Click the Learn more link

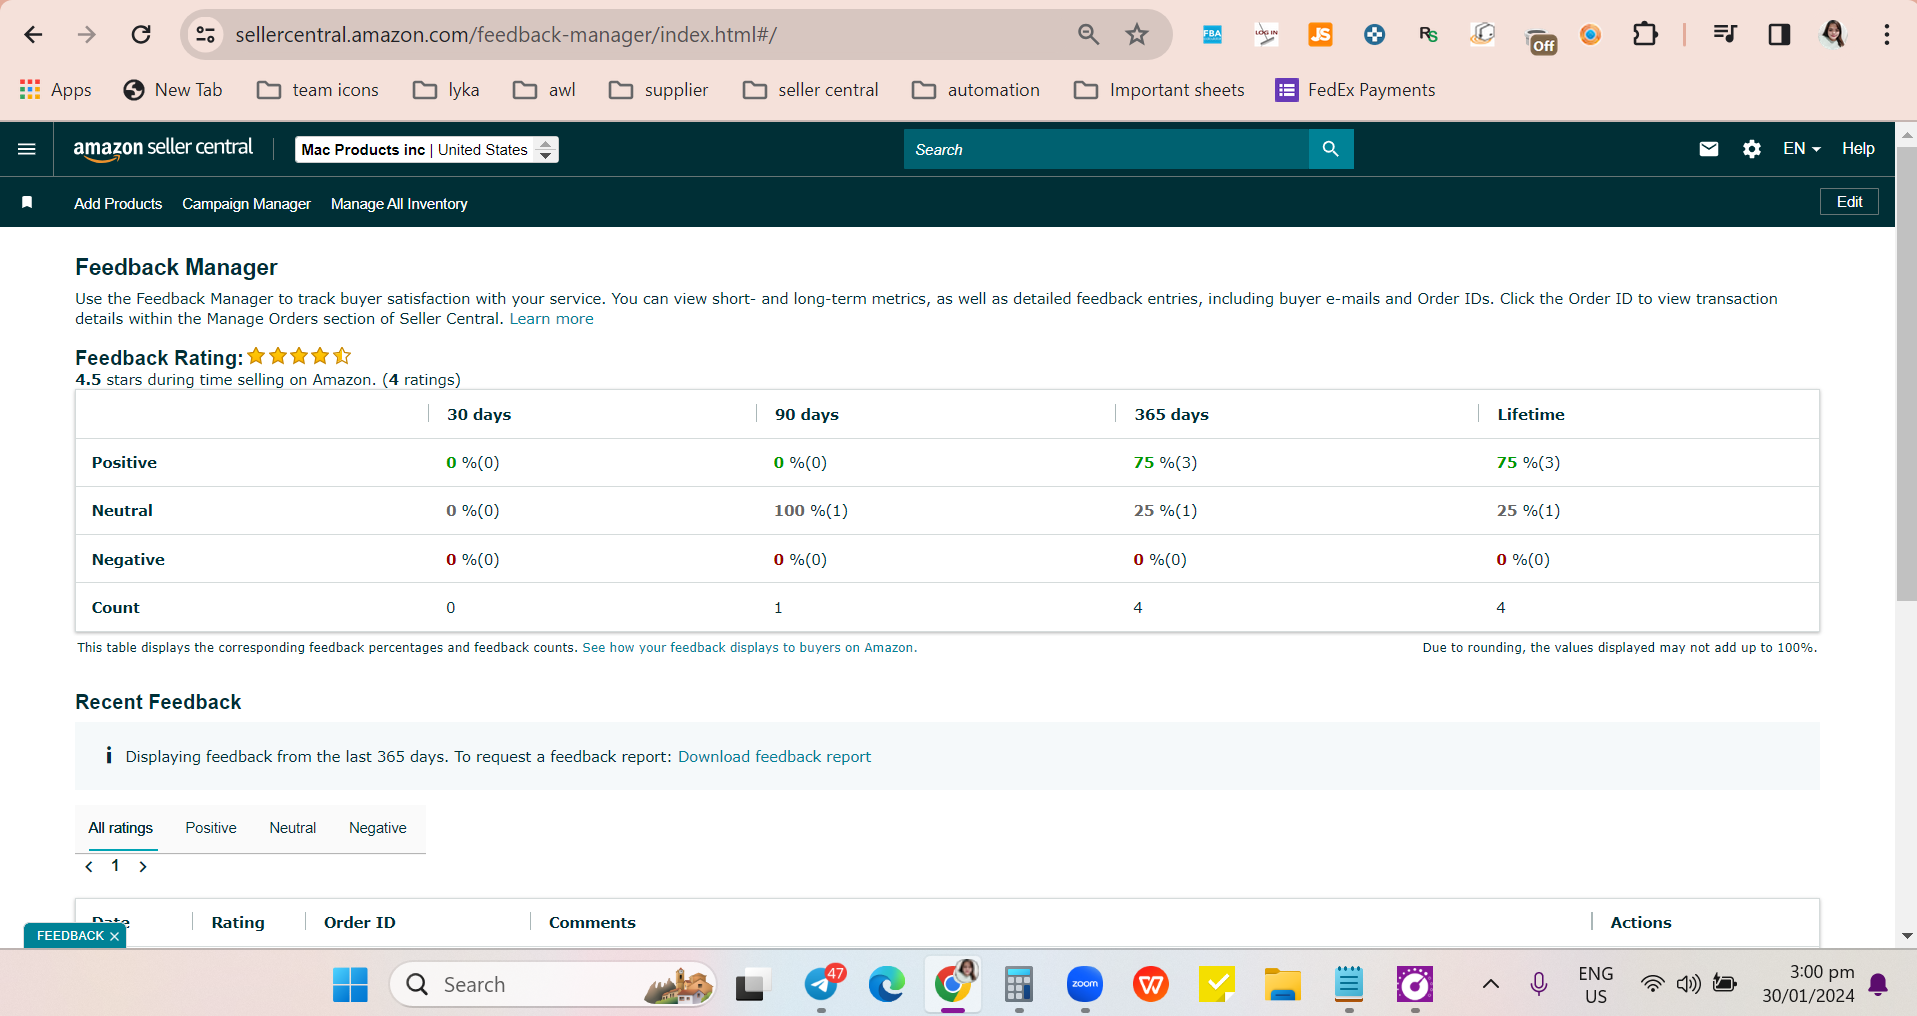pyautogui.click(x=551, y=319)
